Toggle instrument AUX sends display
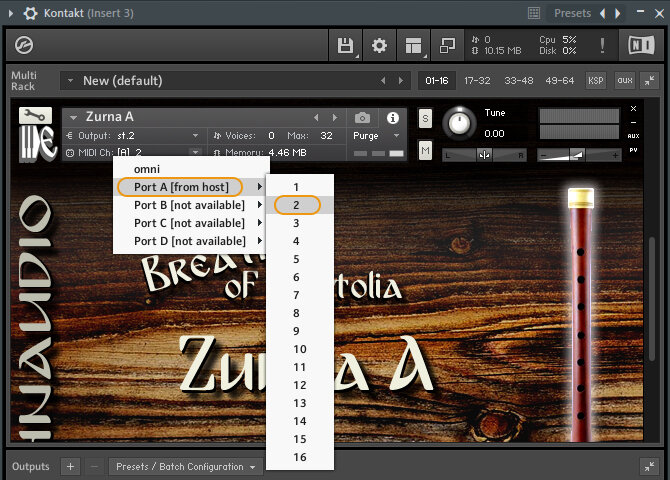 tap(633, 136)
